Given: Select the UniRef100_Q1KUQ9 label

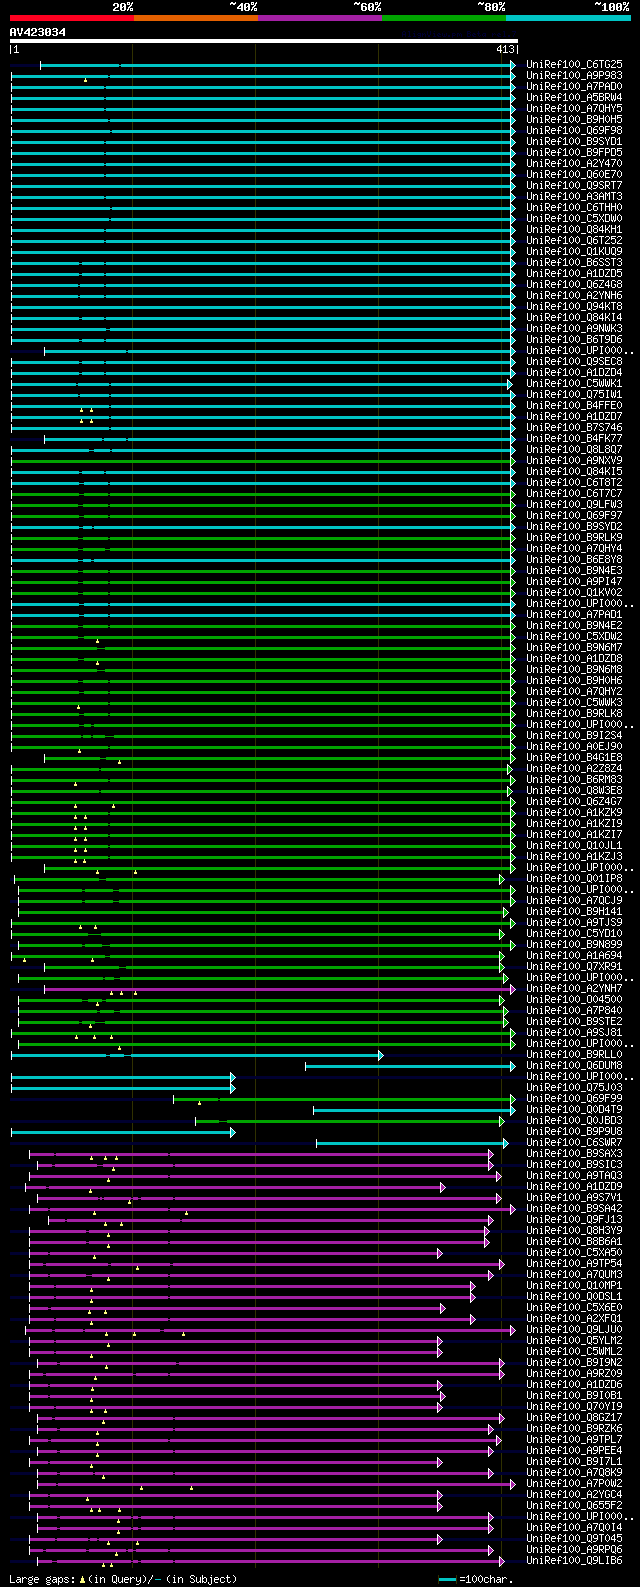Looking at the screenshot, I should 574,251.
